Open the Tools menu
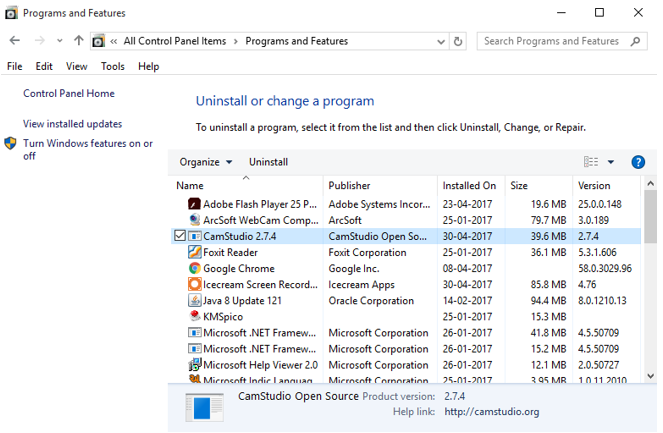Image resolution: width=663 pixels, height=433 pixels. point(112,66)
